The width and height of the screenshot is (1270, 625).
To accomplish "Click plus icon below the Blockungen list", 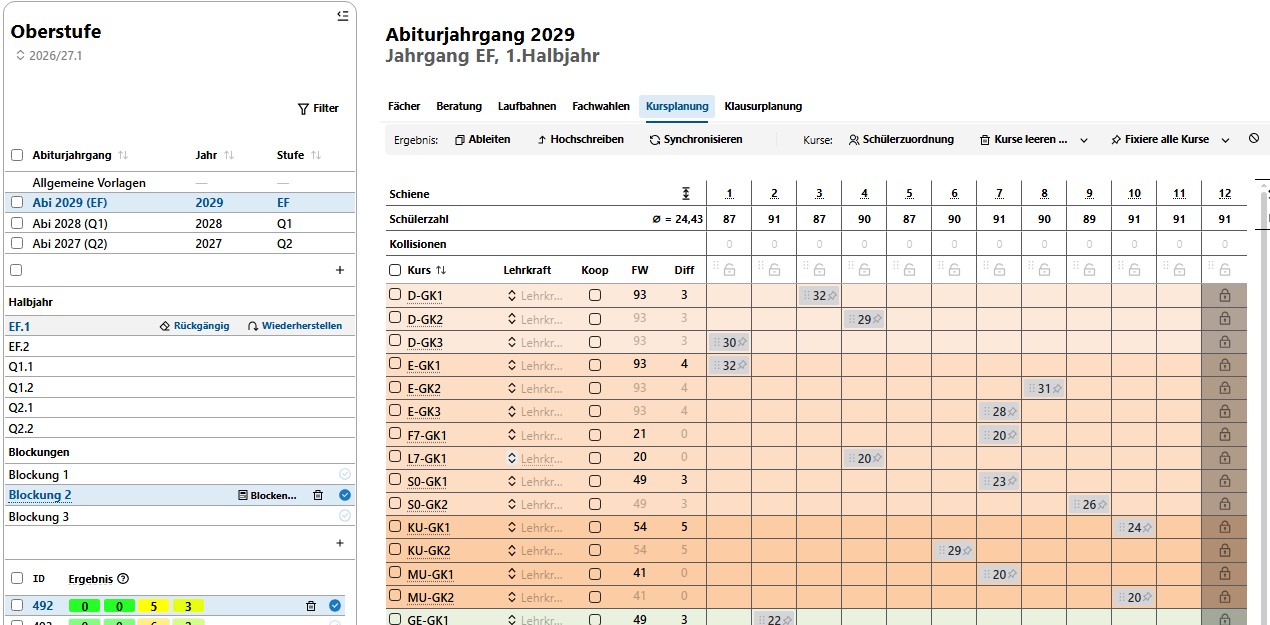I will coord(340,543).
